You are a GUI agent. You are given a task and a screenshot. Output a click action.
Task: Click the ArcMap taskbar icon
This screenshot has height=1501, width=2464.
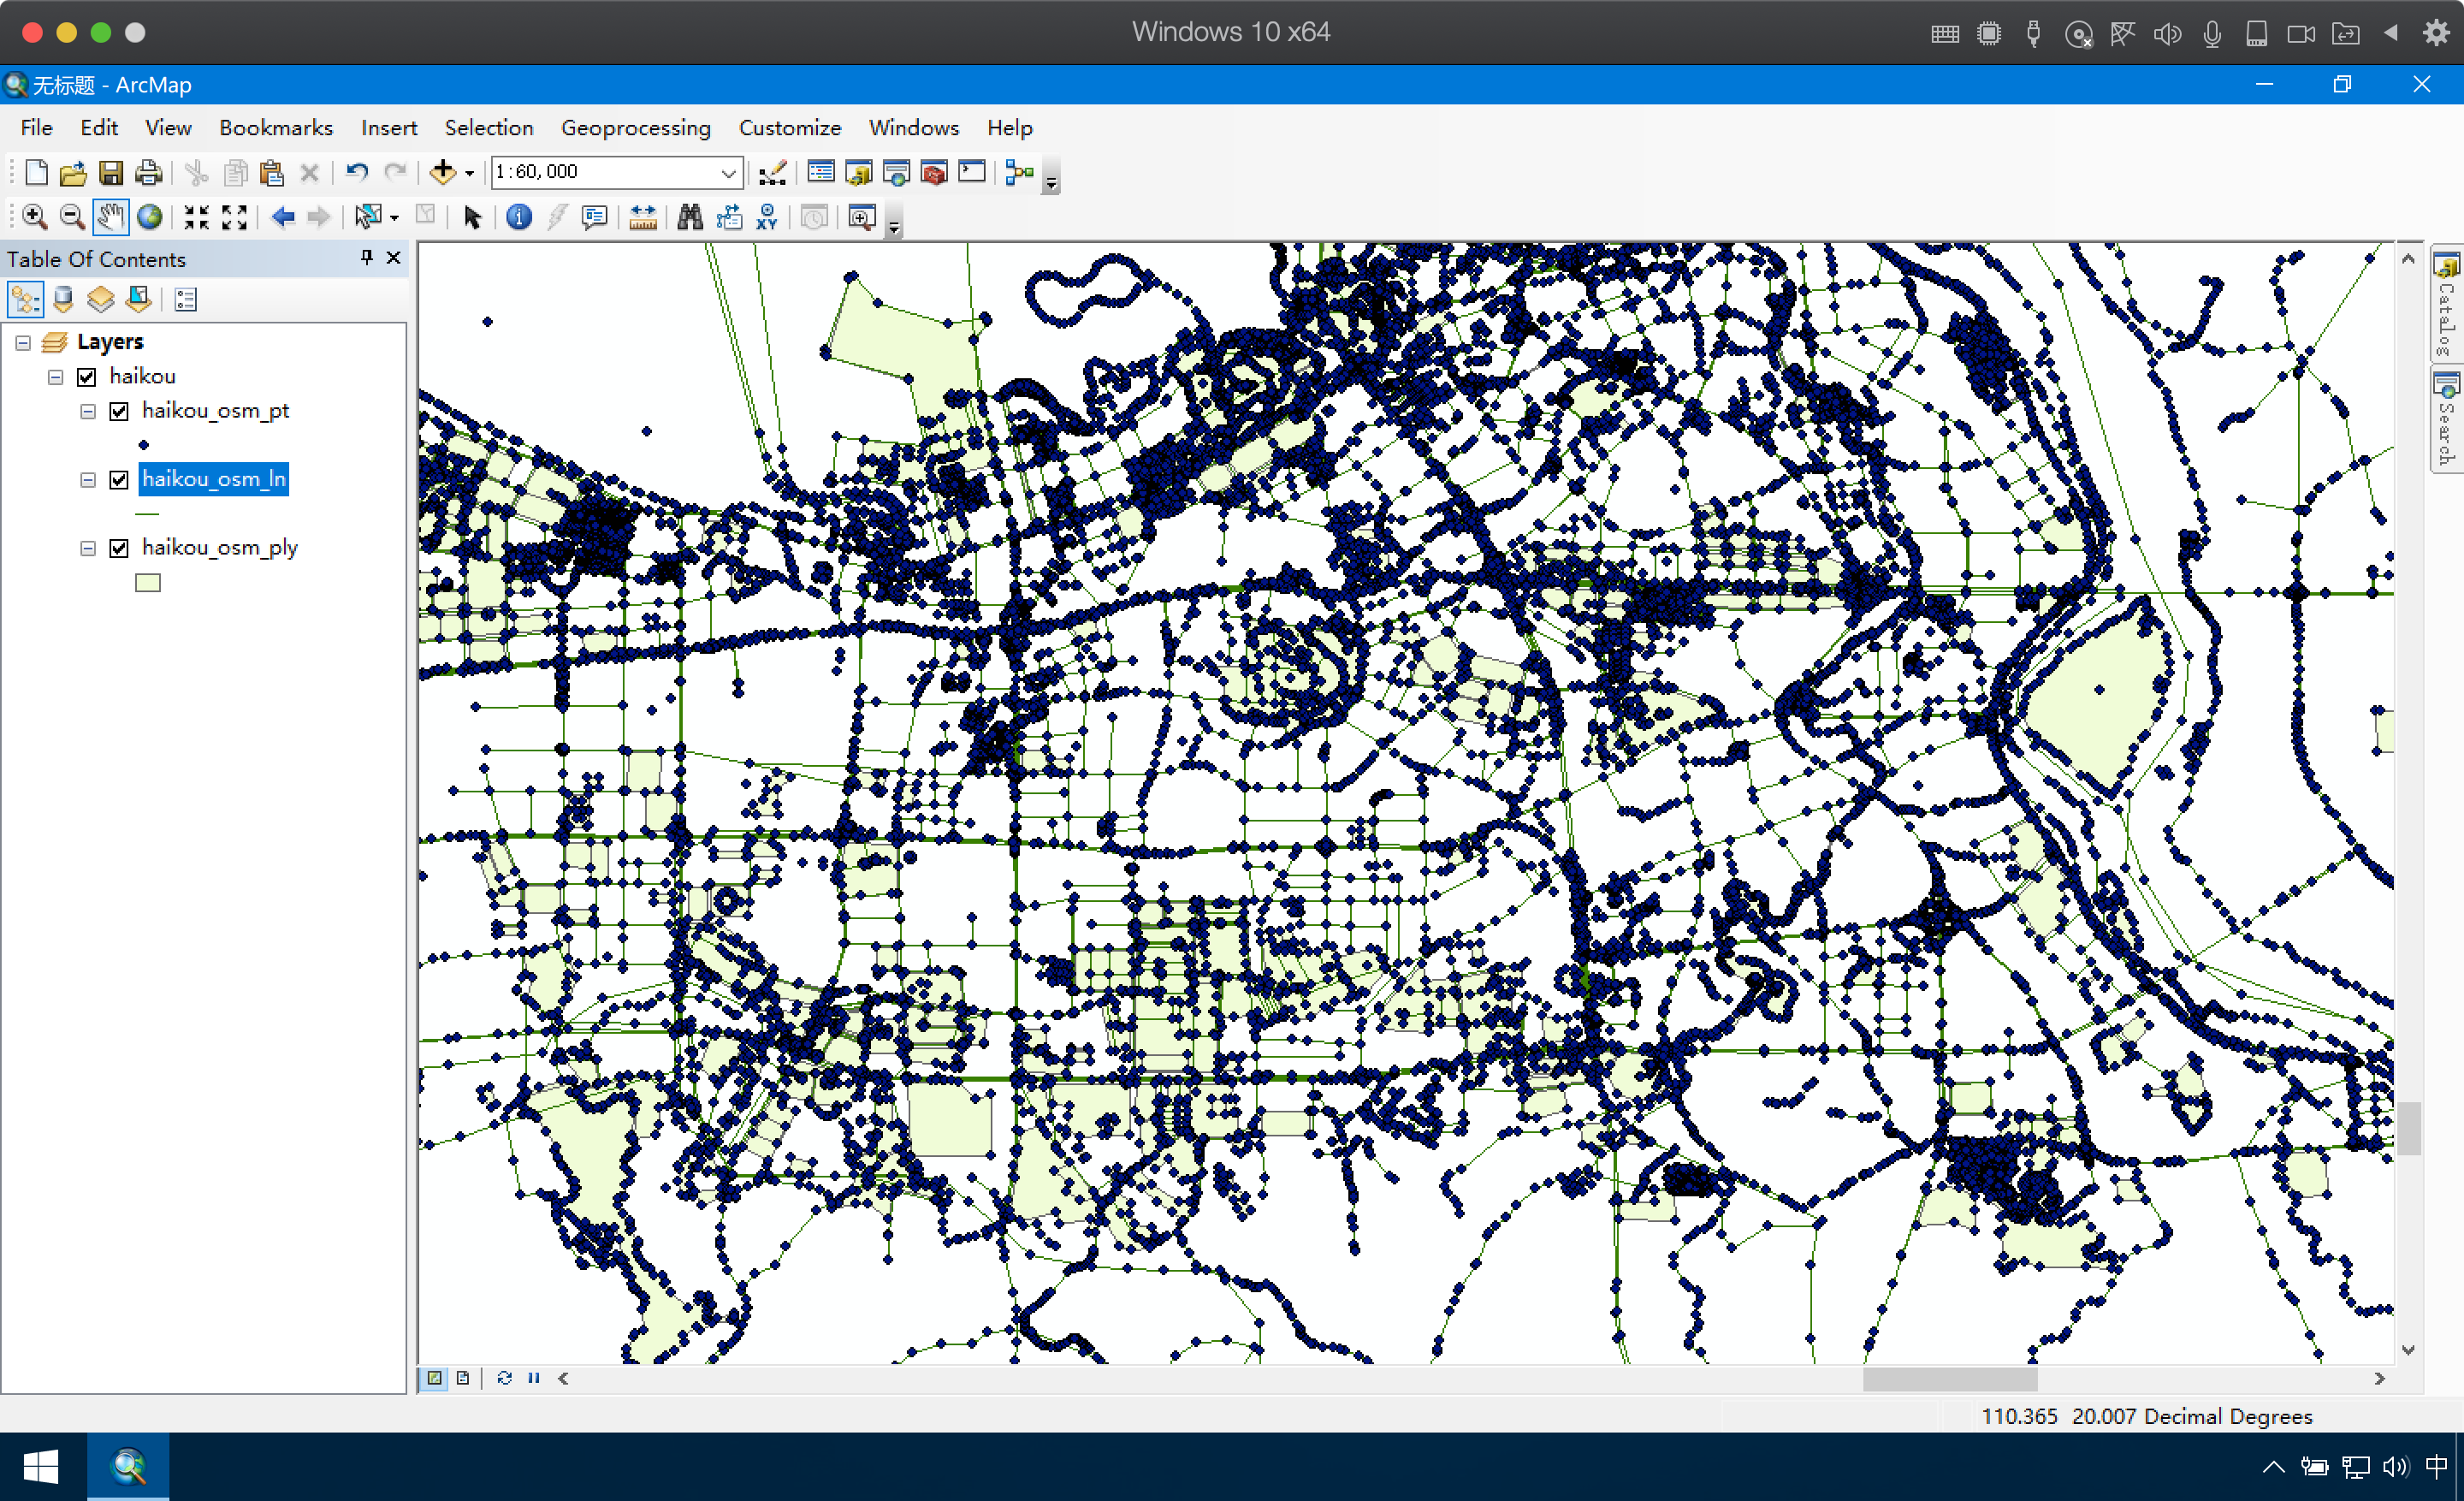(128, 1466)
